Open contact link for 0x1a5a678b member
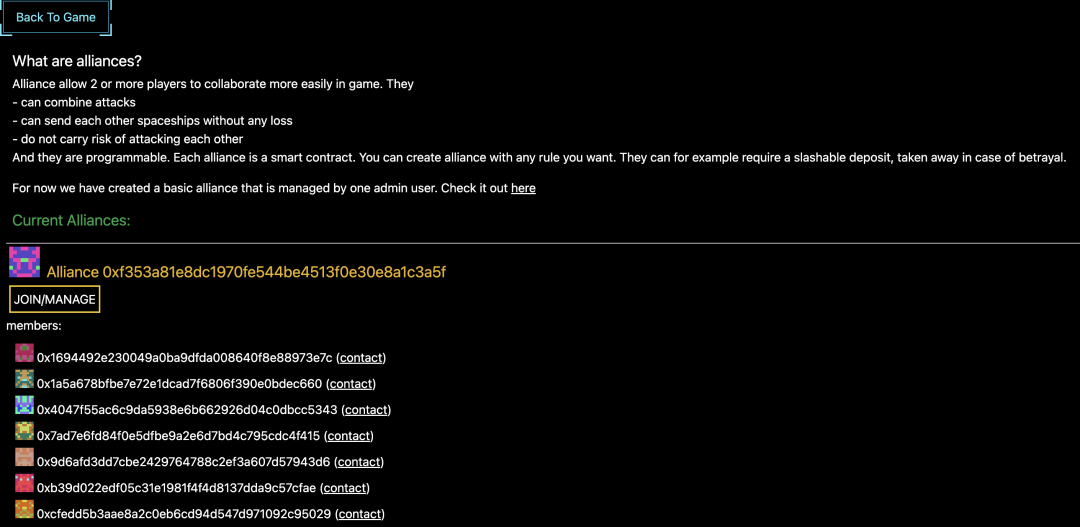The width and height of the screenshot is (1080, 527). 351,384
